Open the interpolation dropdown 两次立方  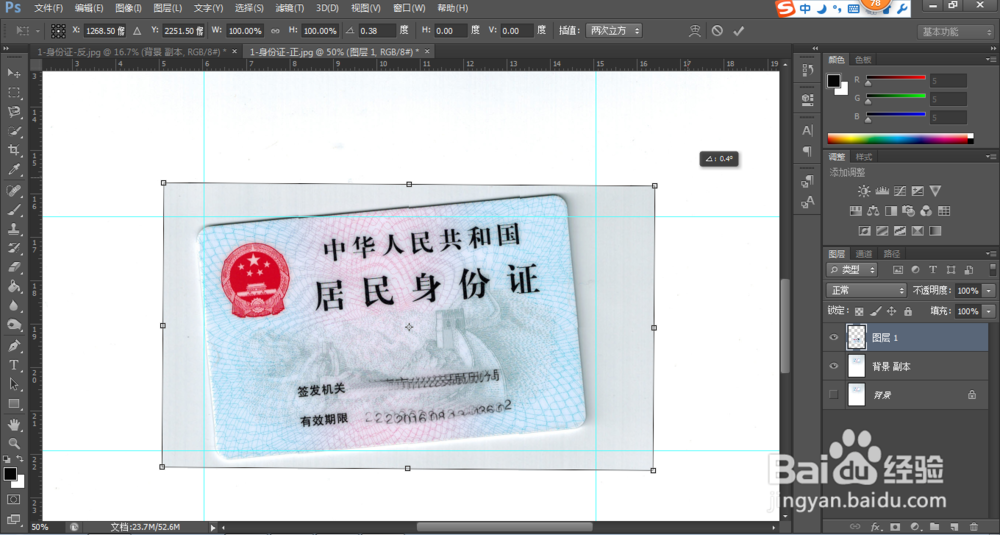[614, 31]
